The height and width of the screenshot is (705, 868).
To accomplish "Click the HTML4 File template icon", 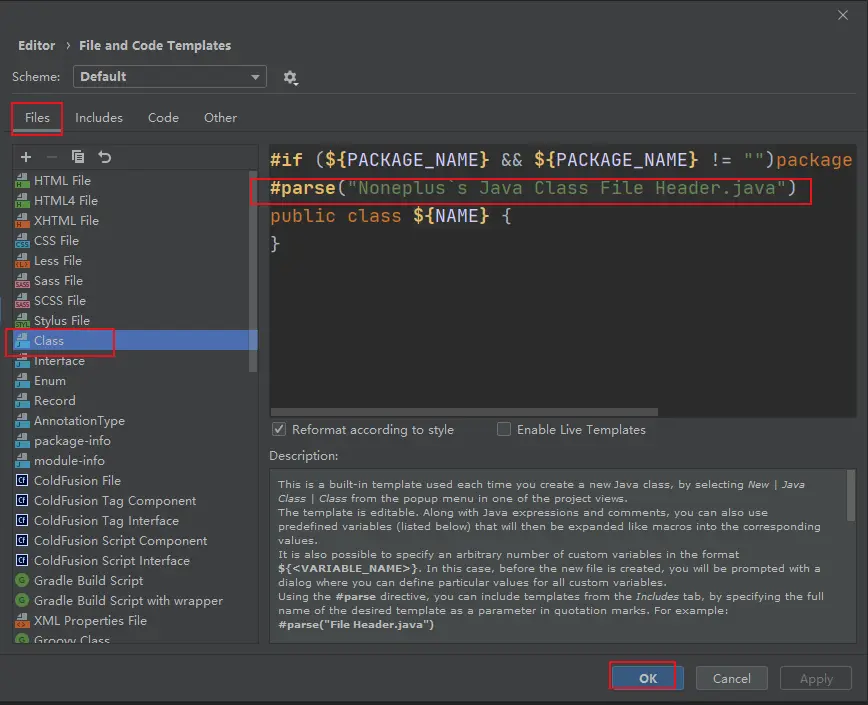I will (22, 201).
